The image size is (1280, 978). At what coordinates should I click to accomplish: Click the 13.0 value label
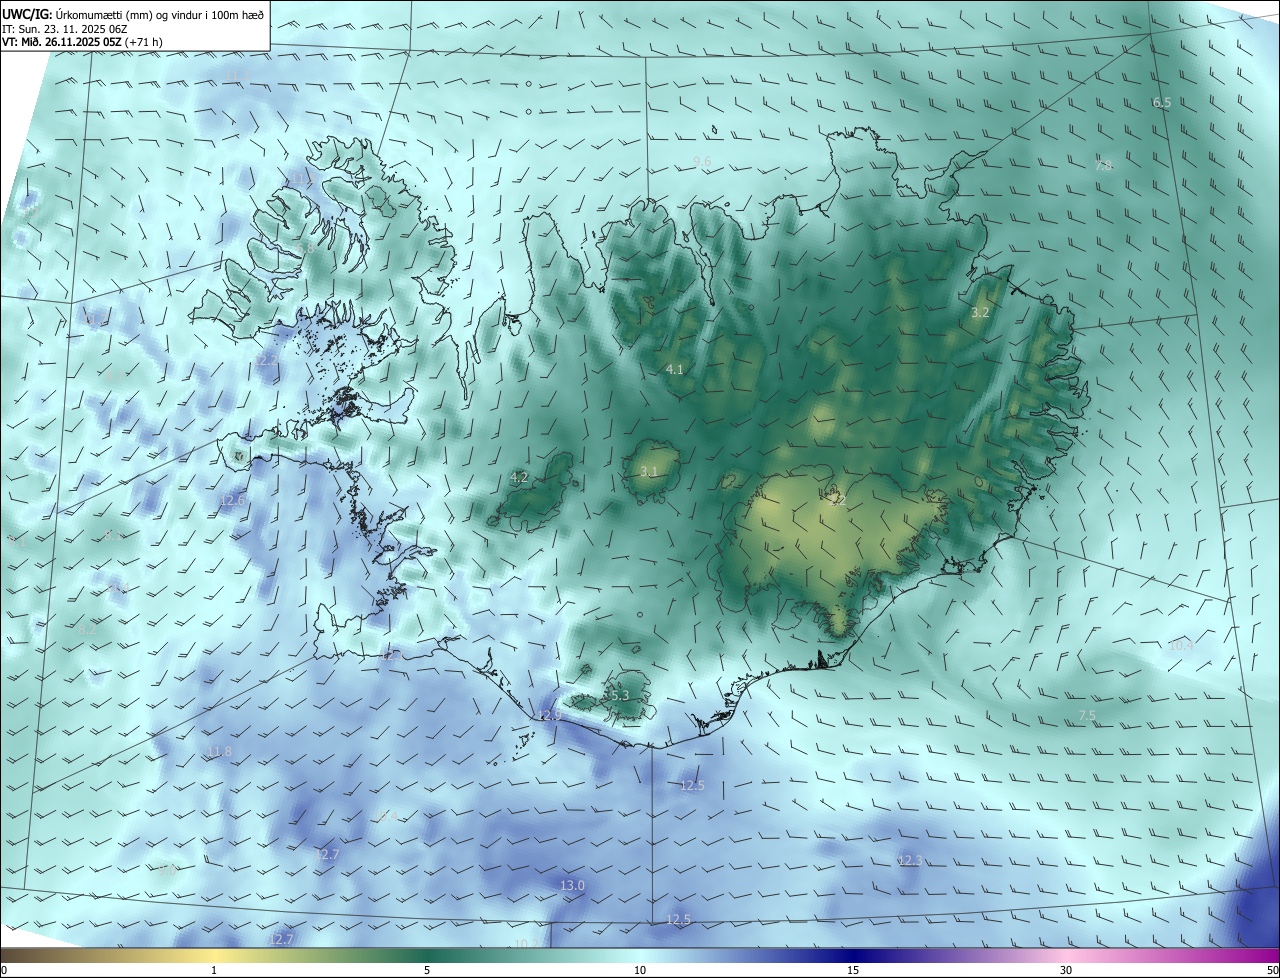click(x=572, y=886)
